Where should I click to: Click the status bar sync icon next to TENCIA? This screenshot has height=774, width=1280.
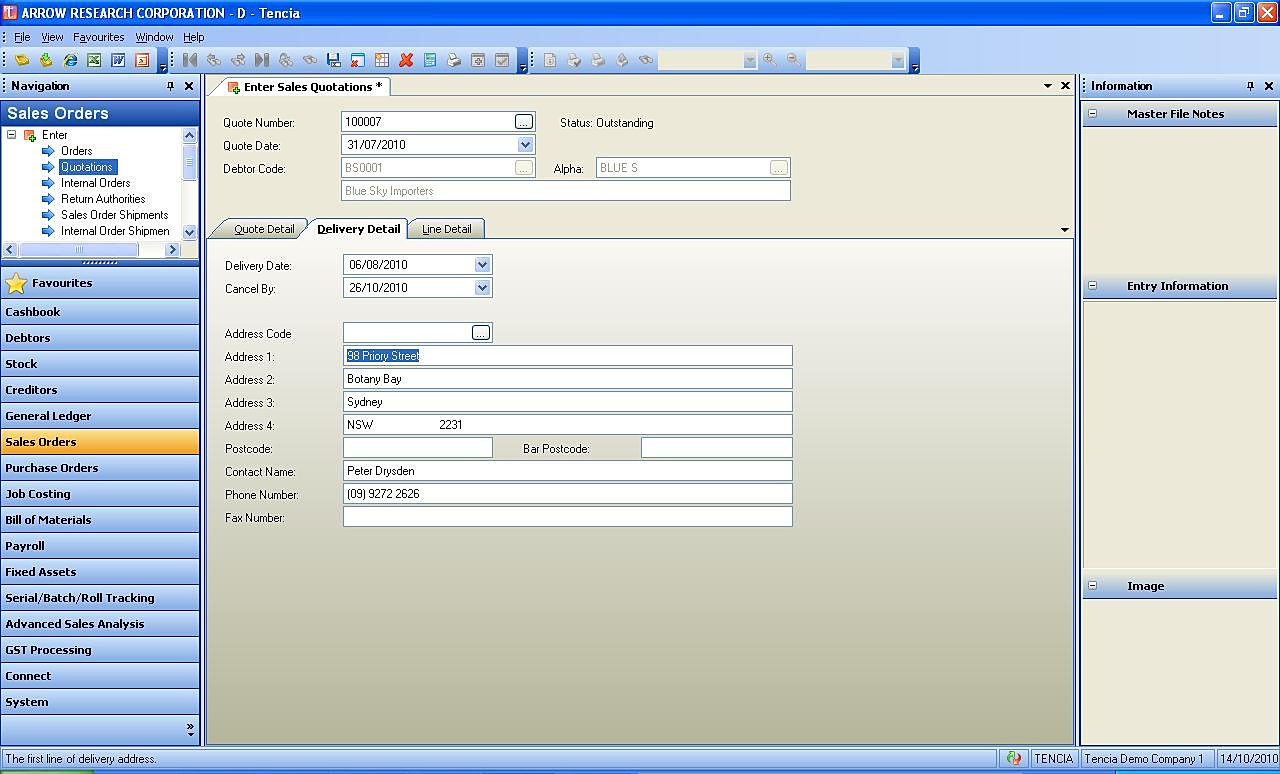(x=1014, y=759)
